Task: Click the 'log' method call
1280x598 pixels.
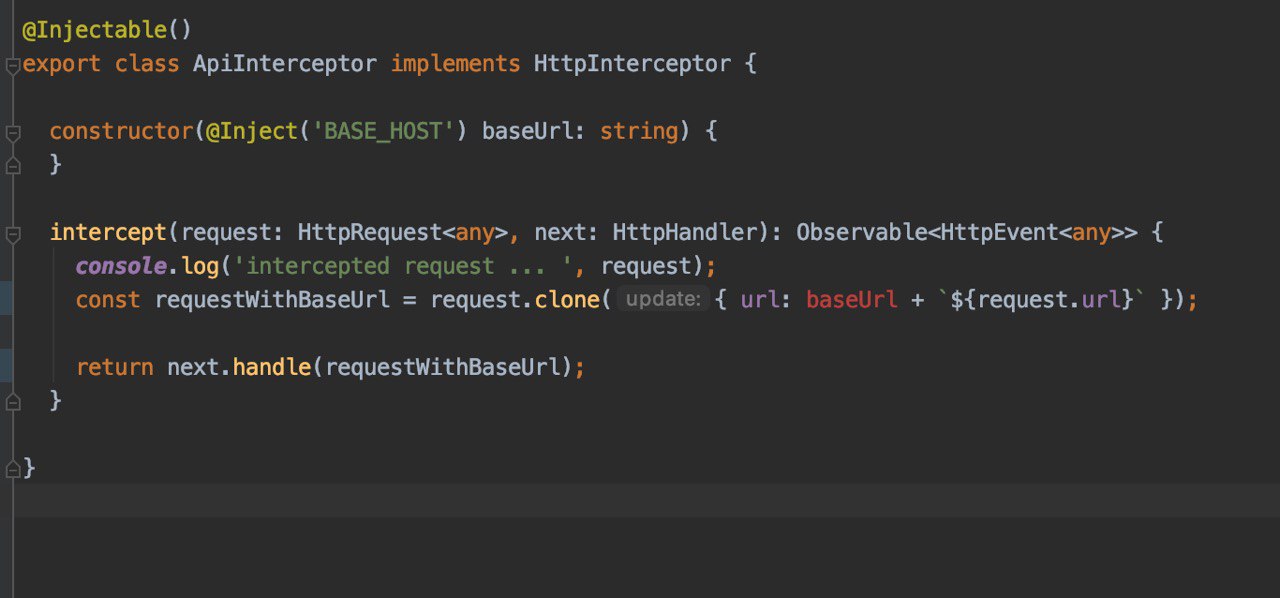Action: click(x=200, y=266)
